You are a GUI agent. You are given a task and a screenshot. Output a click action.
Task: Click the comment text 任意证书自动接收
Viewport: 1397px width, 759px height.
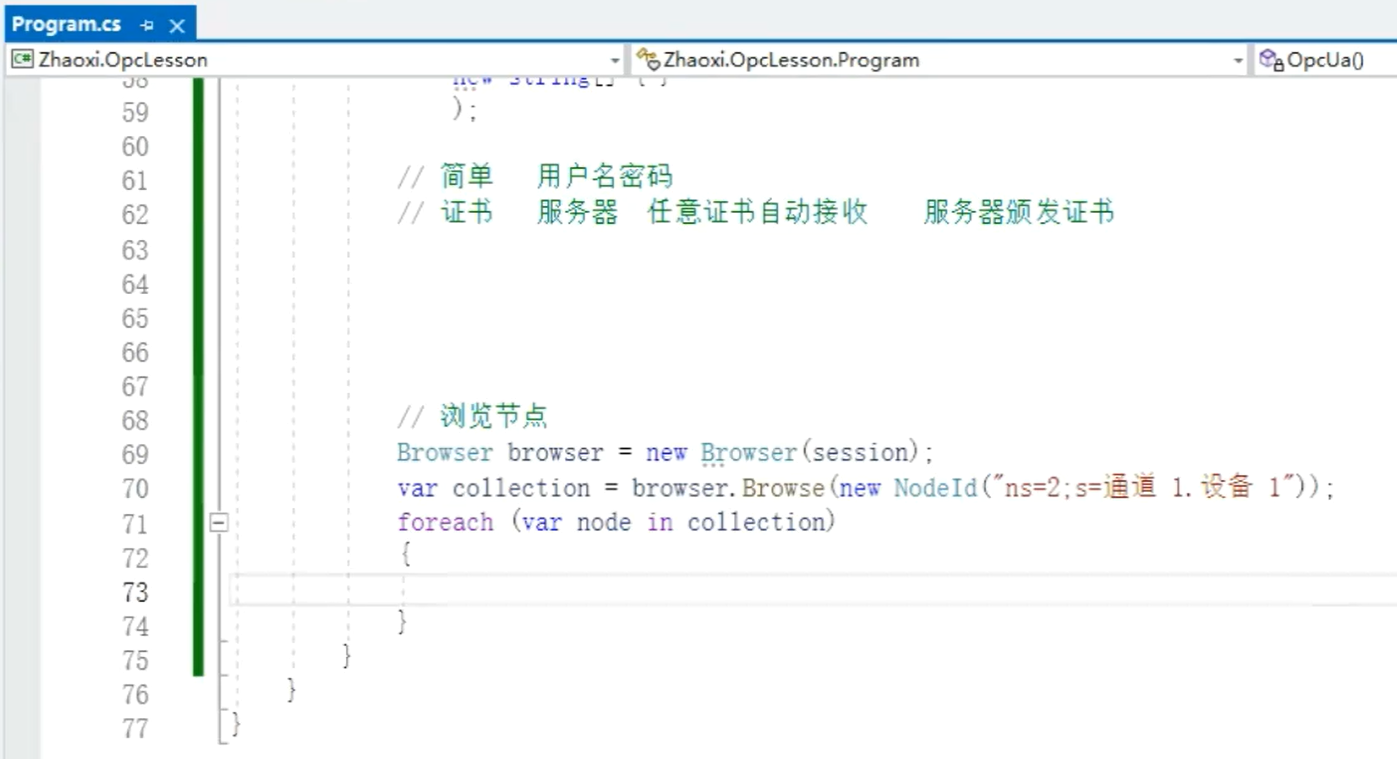(757, 213)
